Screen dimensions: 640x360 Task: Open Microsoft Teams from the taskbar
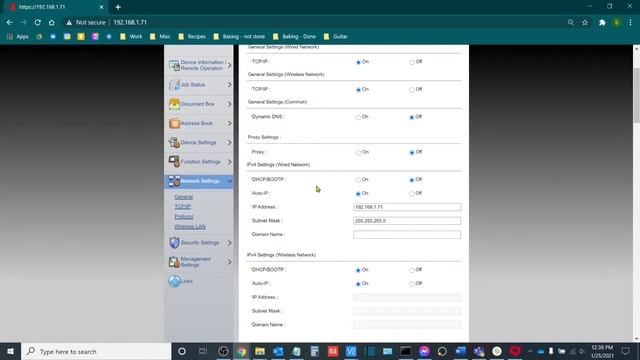(x=479, y=351)
